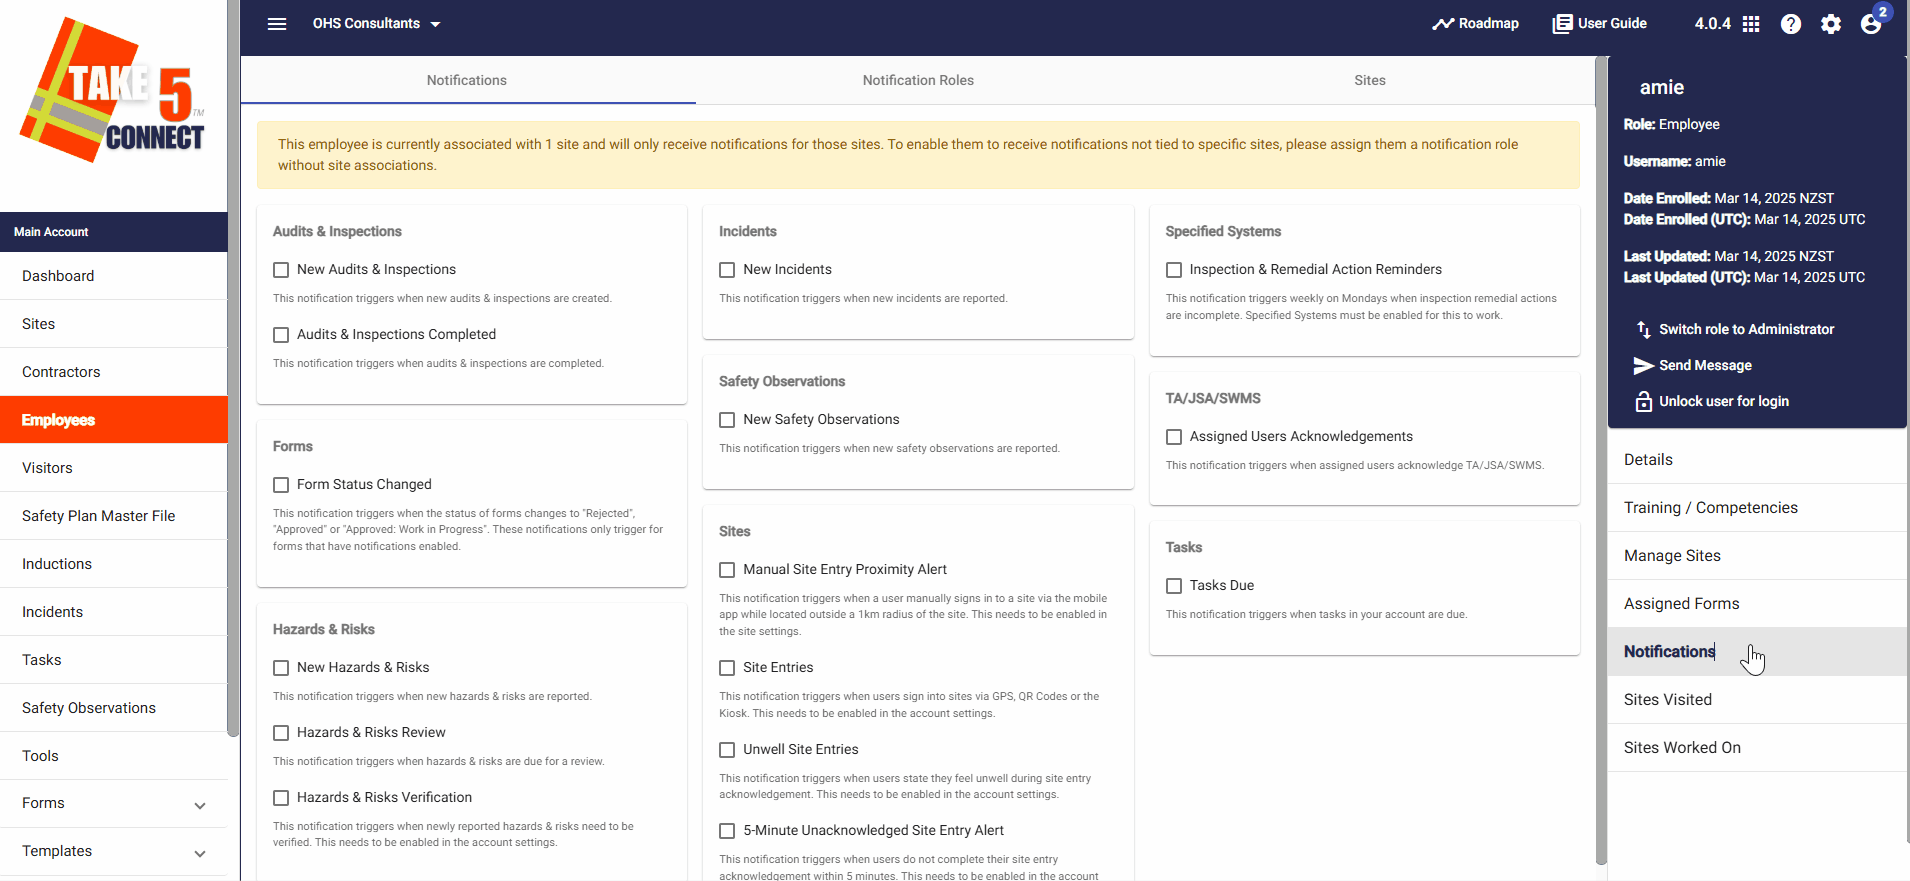Screen dimensions: 1910x881
Task: Open the User Guide book icon
Action: tap(1562, 24)
